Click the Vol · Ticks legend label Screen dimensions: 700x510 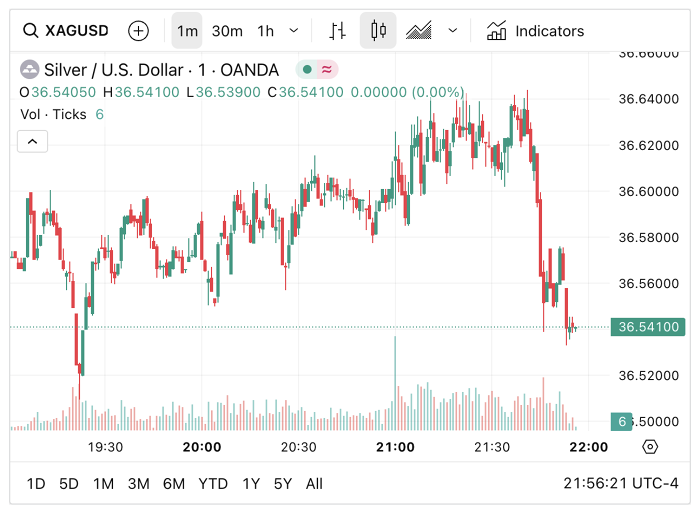pos(53,114)
